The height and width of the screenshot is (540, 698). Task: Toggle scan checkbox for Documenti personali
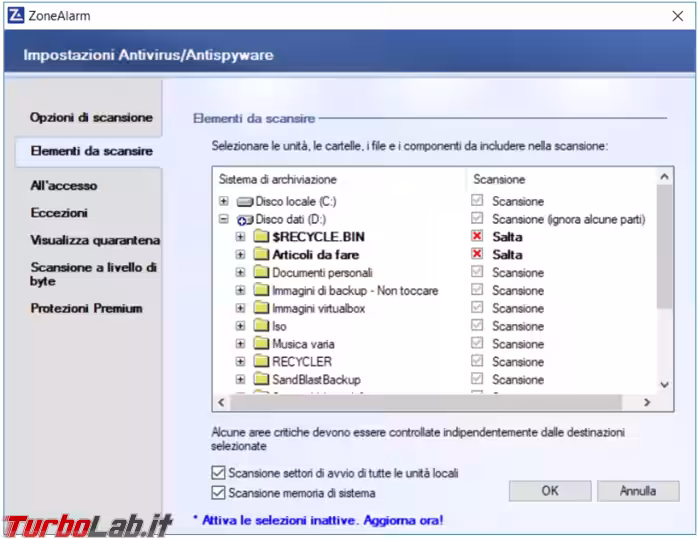click(477, 272)
